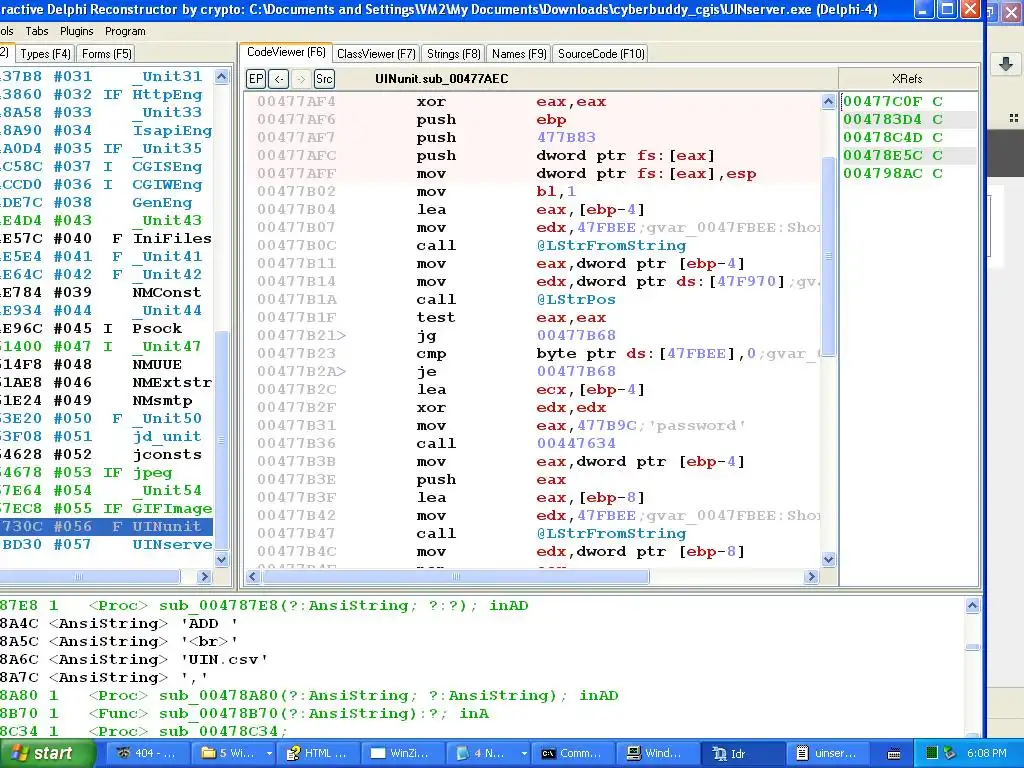Select the jconsts unit row
Image resolution: width=1024 pixels, height=768 pixels.
(x=106, y=455)
